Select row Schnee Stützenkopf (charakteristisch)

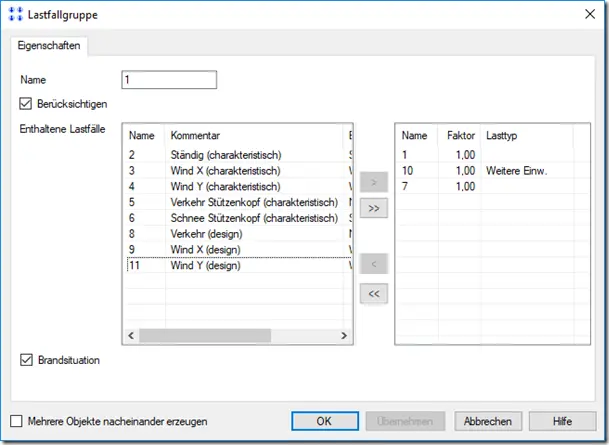coord(238,218)
